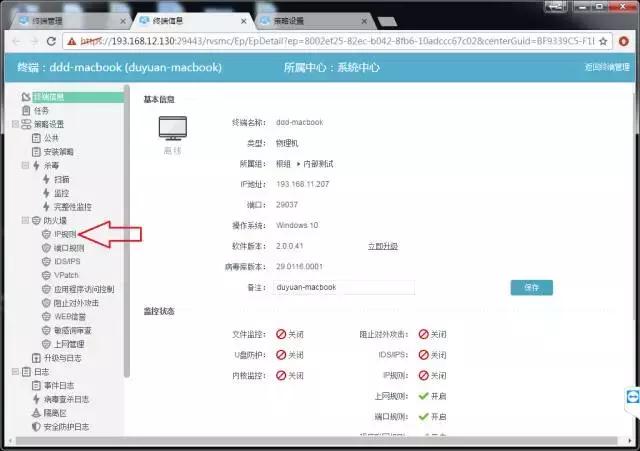Open the 隔离区 icon entry
Viewport: 640px width, 451px height.
(x=36, y=413)
